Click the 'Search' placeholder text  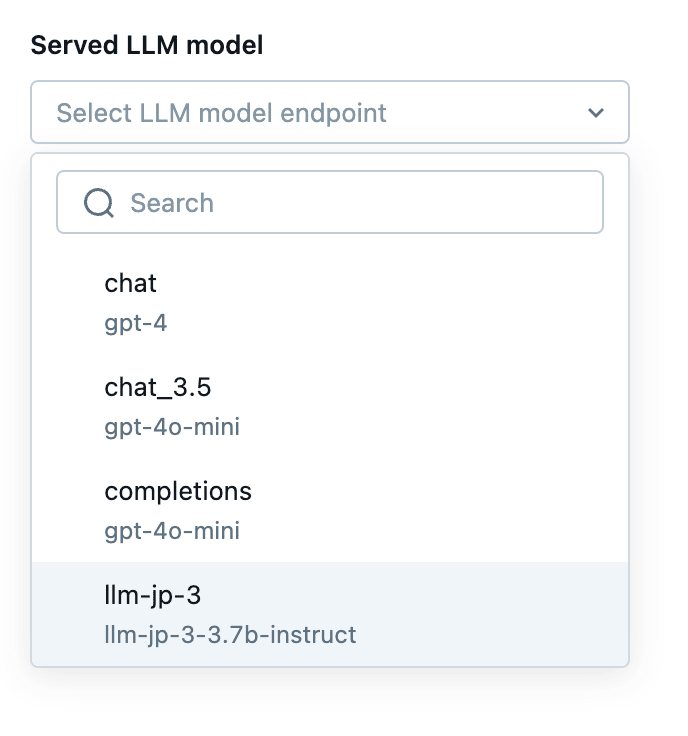172,203
